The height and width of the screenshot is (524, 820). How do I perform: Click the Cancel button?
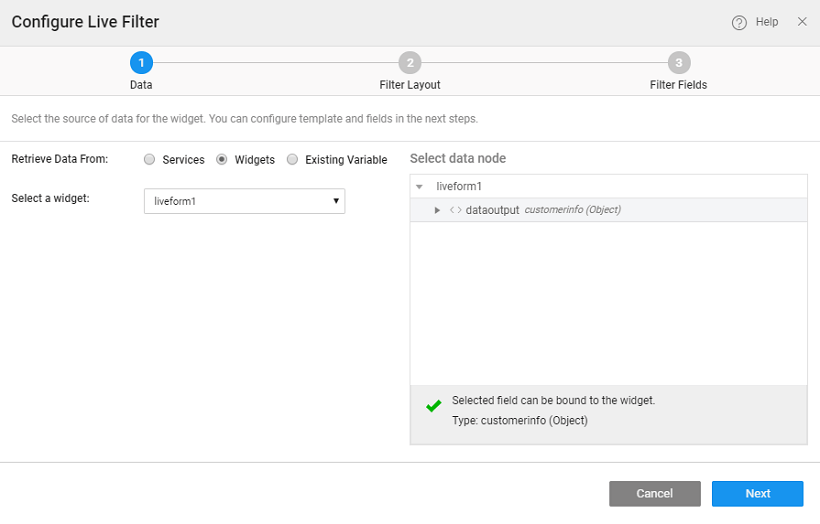(654, 493)
